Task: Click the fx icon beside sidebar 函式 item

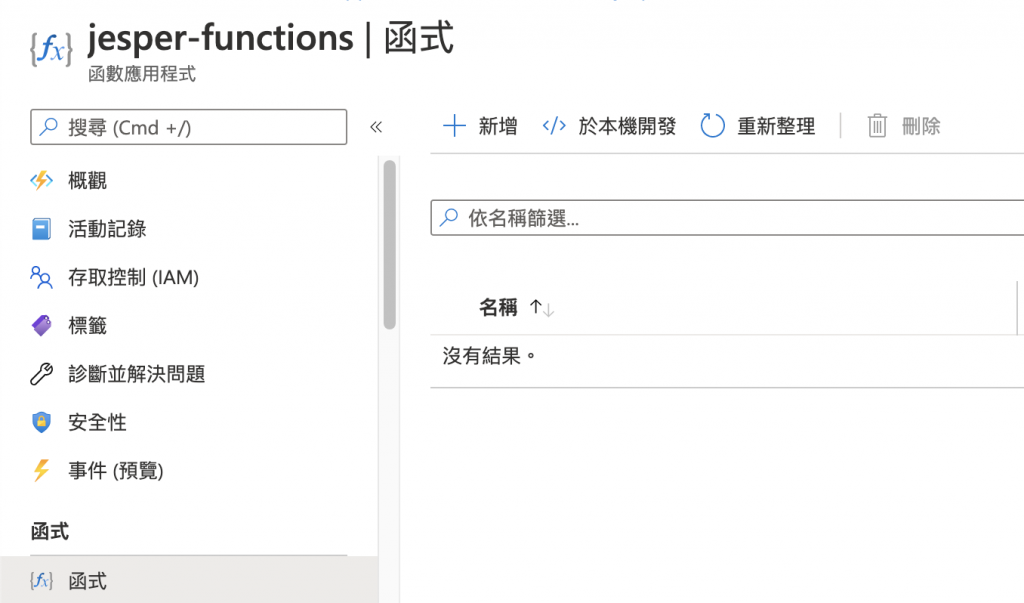Action: click(41, 580)
